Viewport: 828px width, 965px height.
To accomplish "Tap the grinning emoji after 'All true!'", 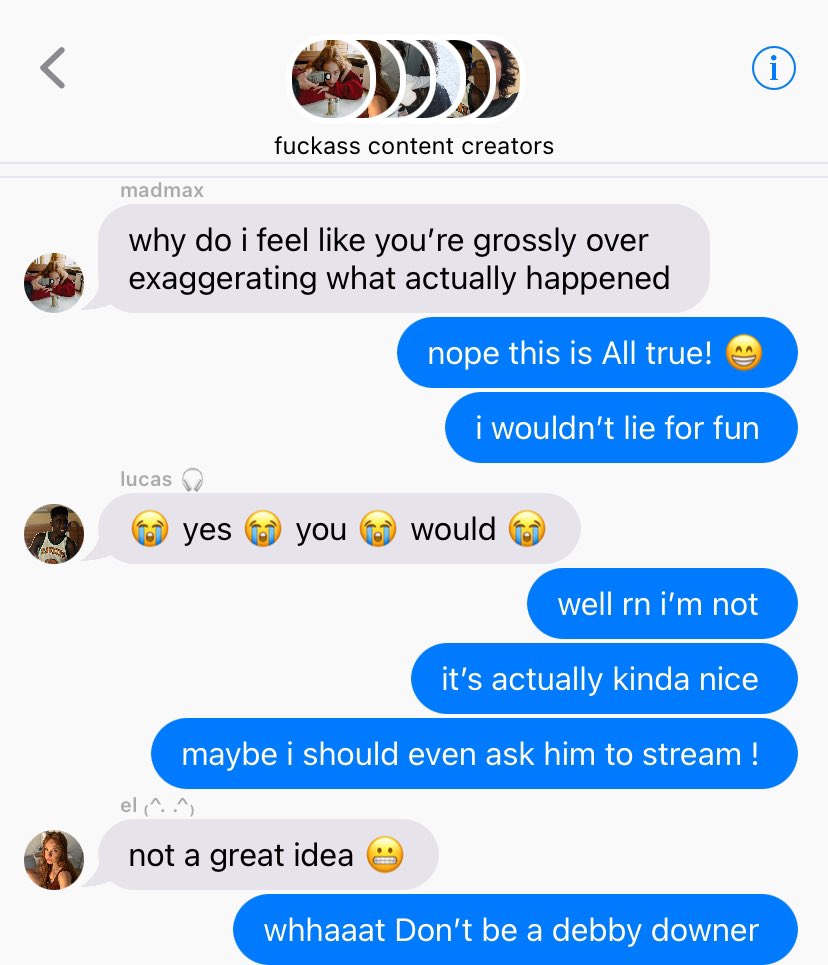I will pyautogui.click(x=744, y=353).
